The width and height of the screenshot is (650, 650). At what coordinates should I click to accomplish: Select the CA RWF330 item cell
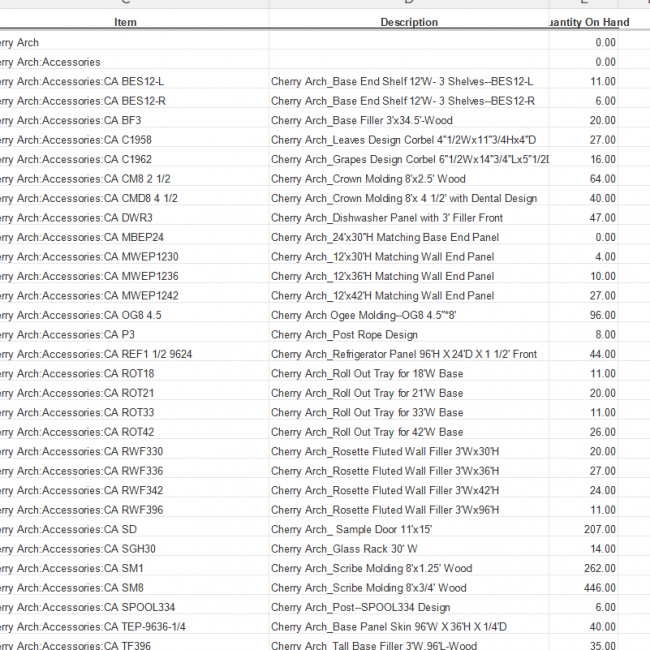point(134,451)
